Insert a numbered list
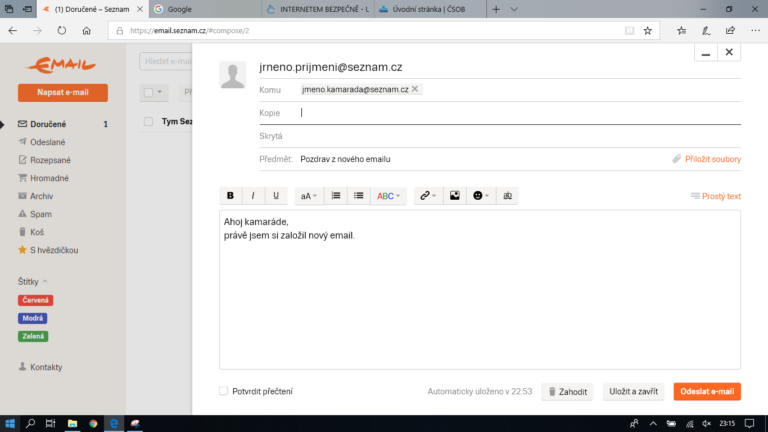This screenshot has height=432, width=768. 336,196
